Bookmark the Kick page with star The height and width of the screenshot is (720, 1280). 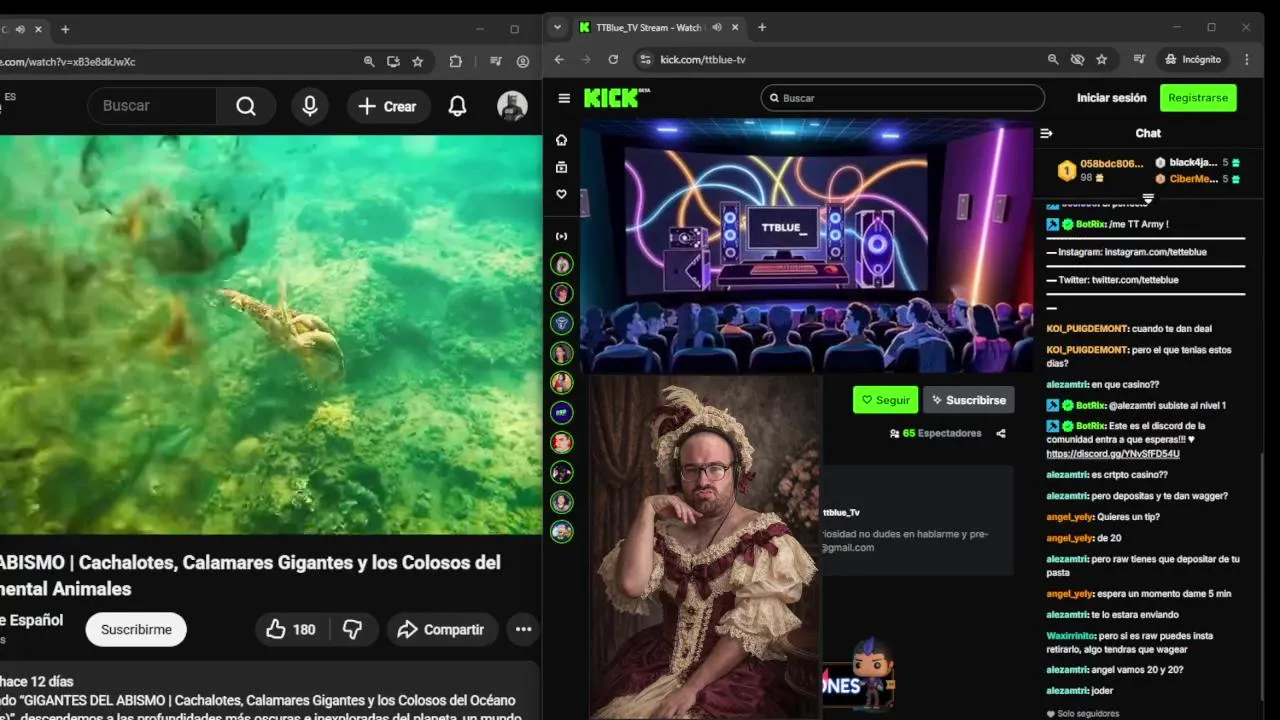(1101, 60)
